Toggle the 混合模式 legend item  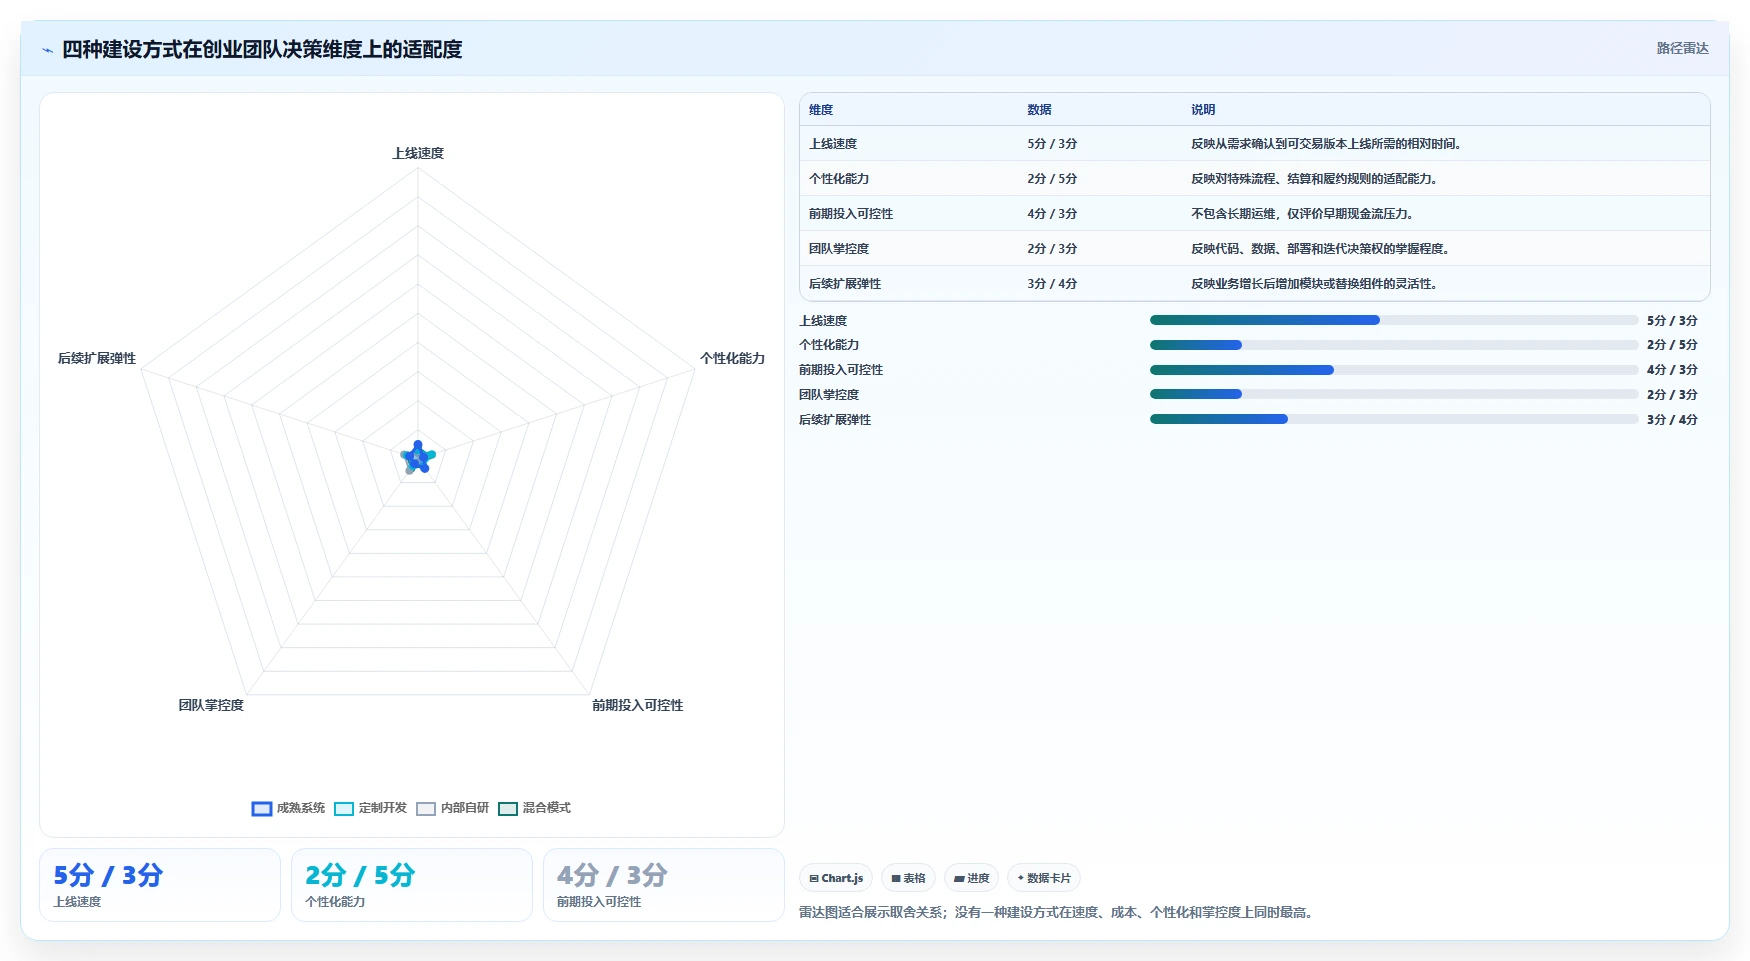[x=534, y=808]
